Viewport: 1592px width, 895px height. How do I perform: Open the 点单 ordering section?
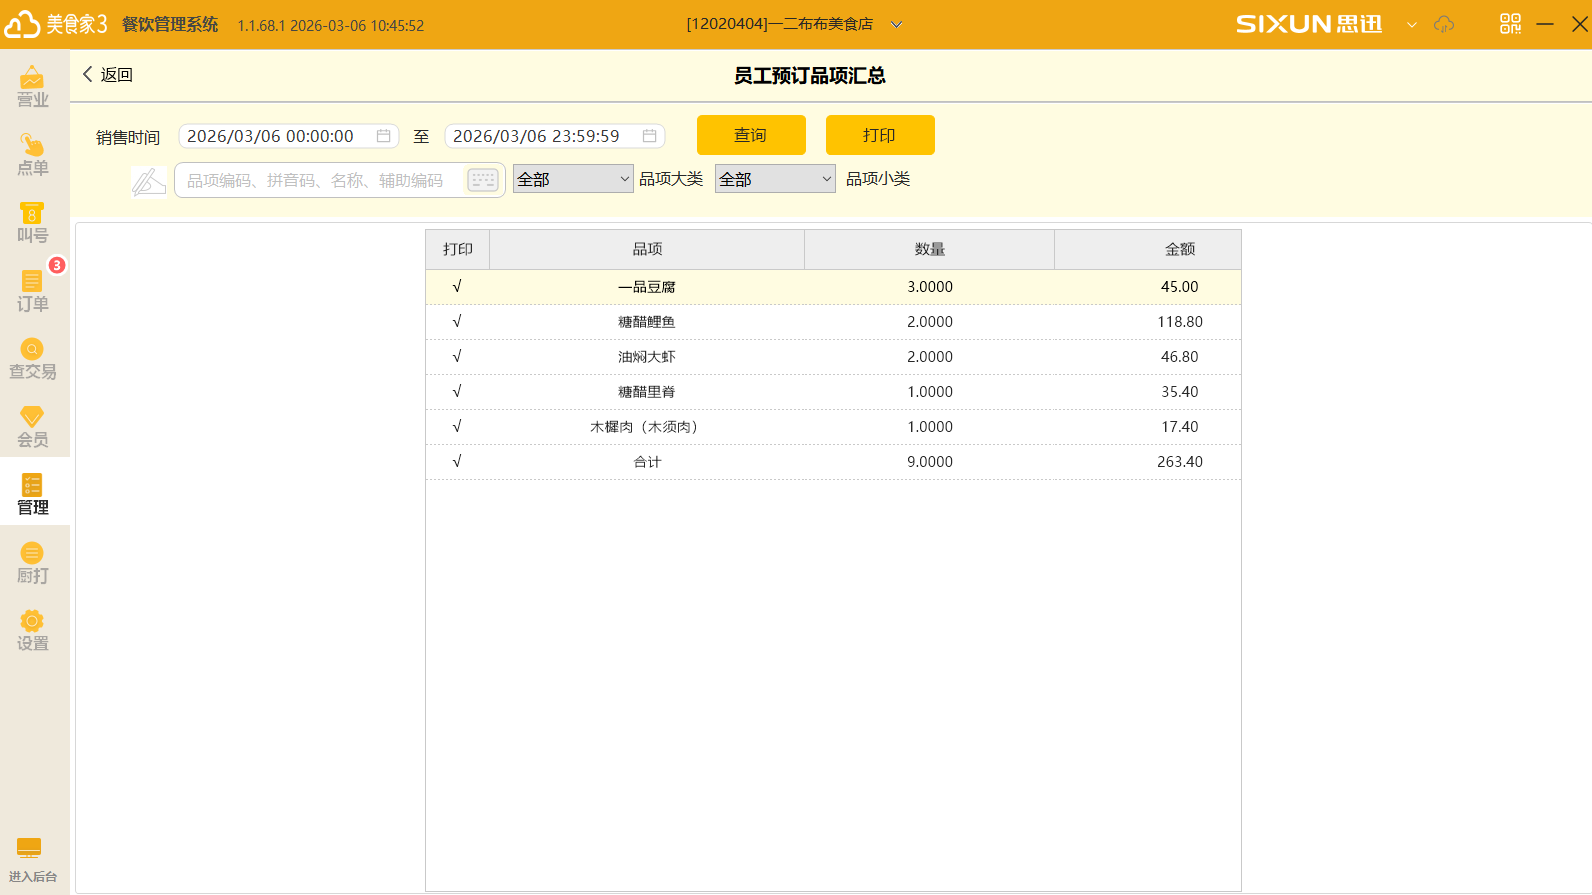point(33,155)
